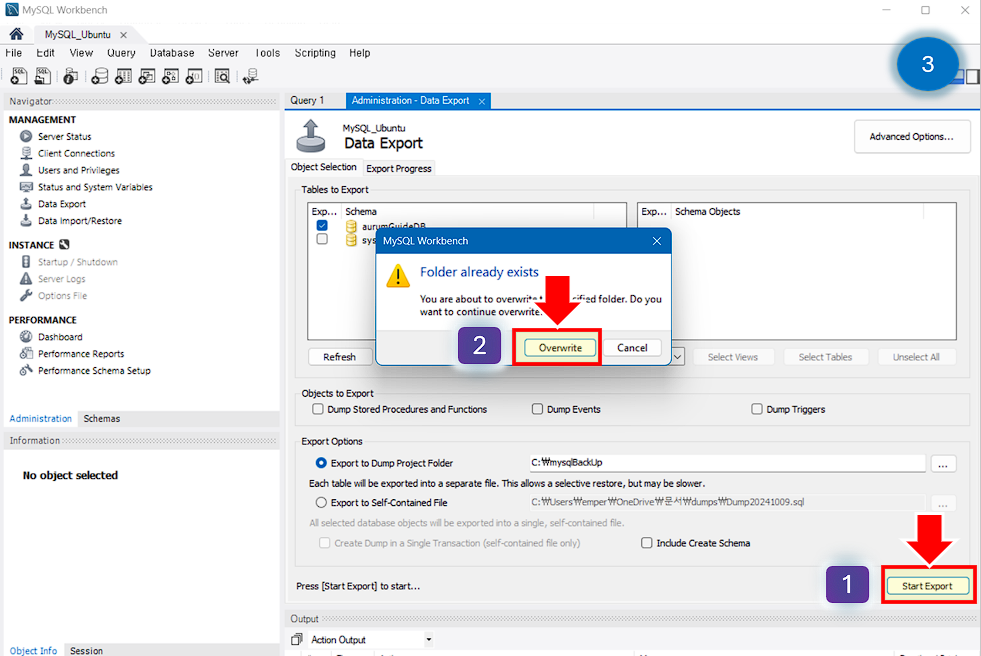Click the Unselect All button
The image size is (981, 656).
[x=916, y=357]
